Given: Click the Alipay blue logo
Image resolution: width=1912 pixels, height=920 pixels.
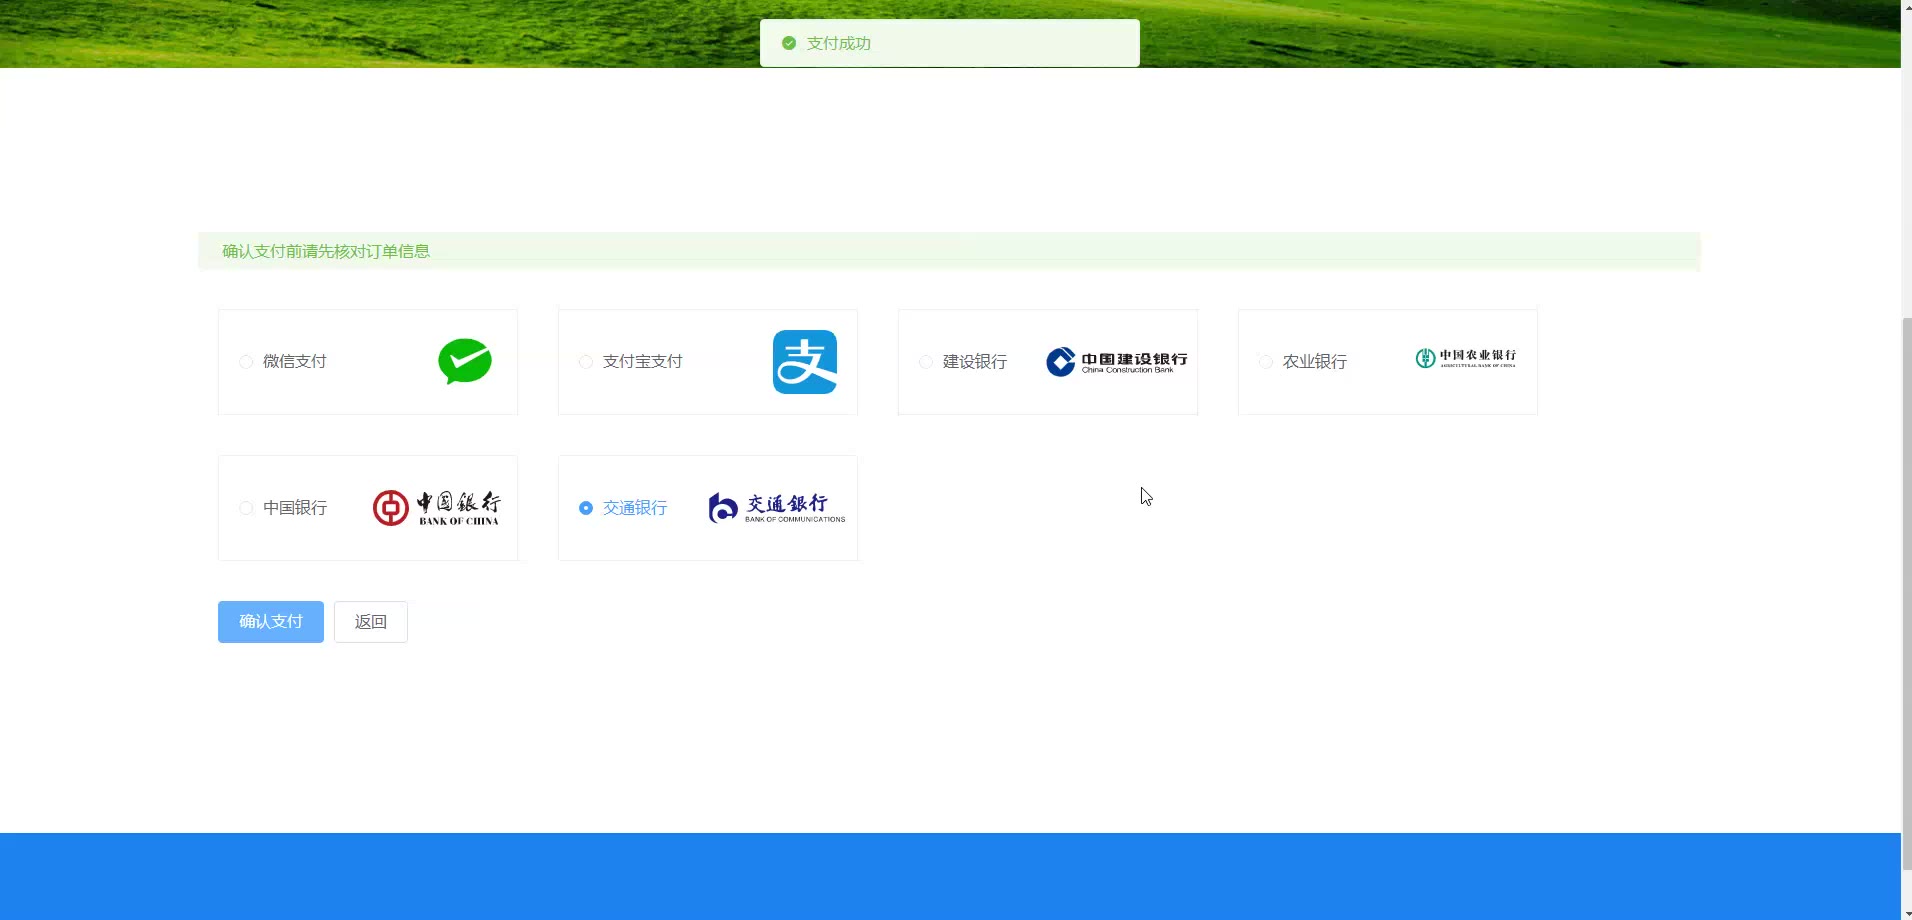Looking at the screenshot, I should pyautogui.click(x=805, y=362).
